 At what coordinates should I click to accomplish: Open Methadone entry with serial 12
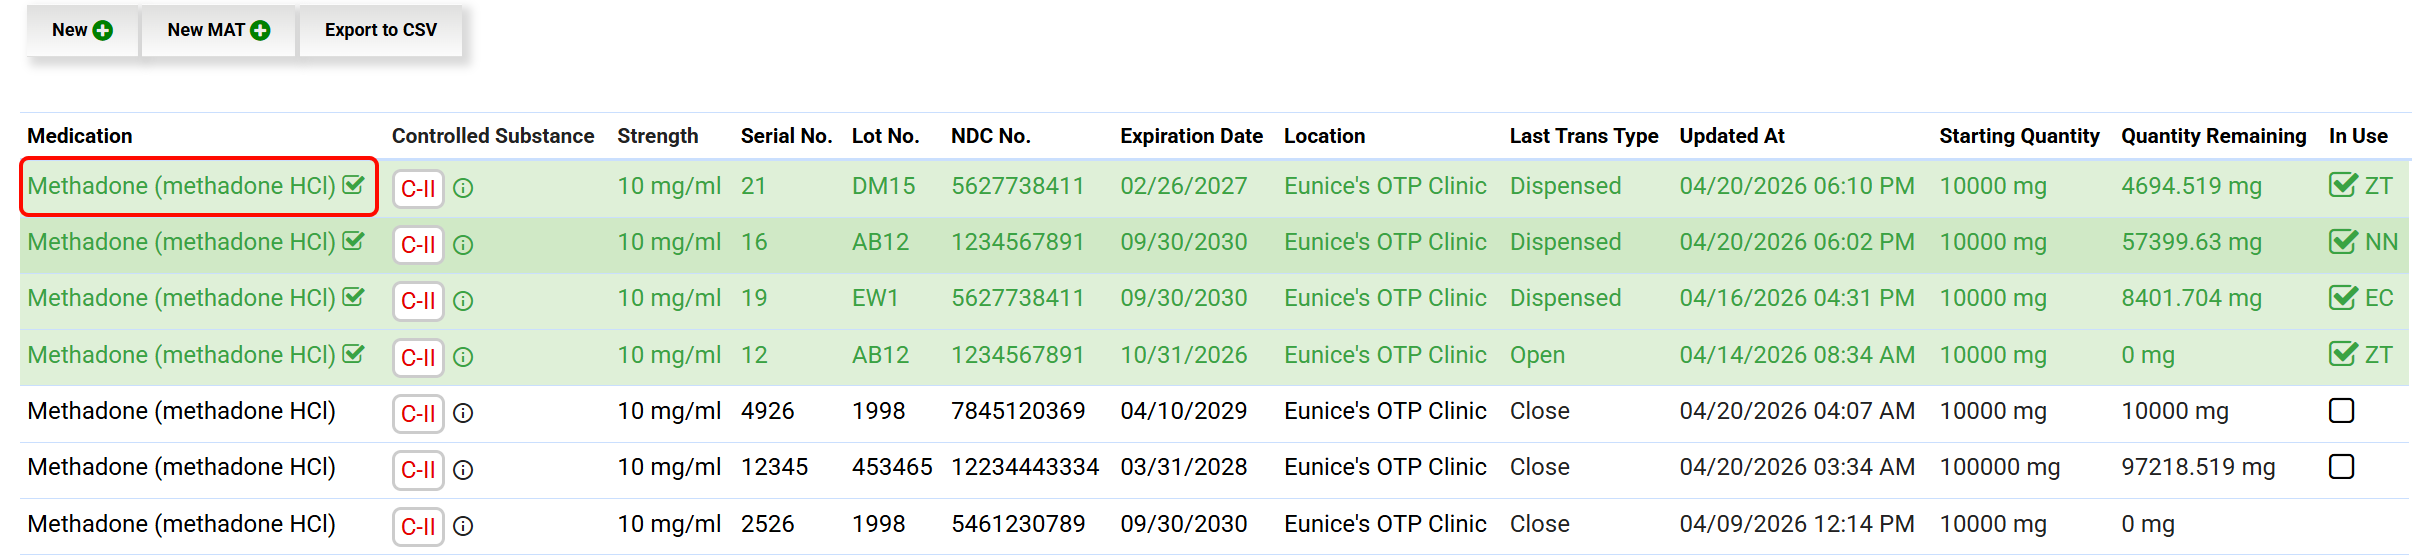(x=181, y=355)
